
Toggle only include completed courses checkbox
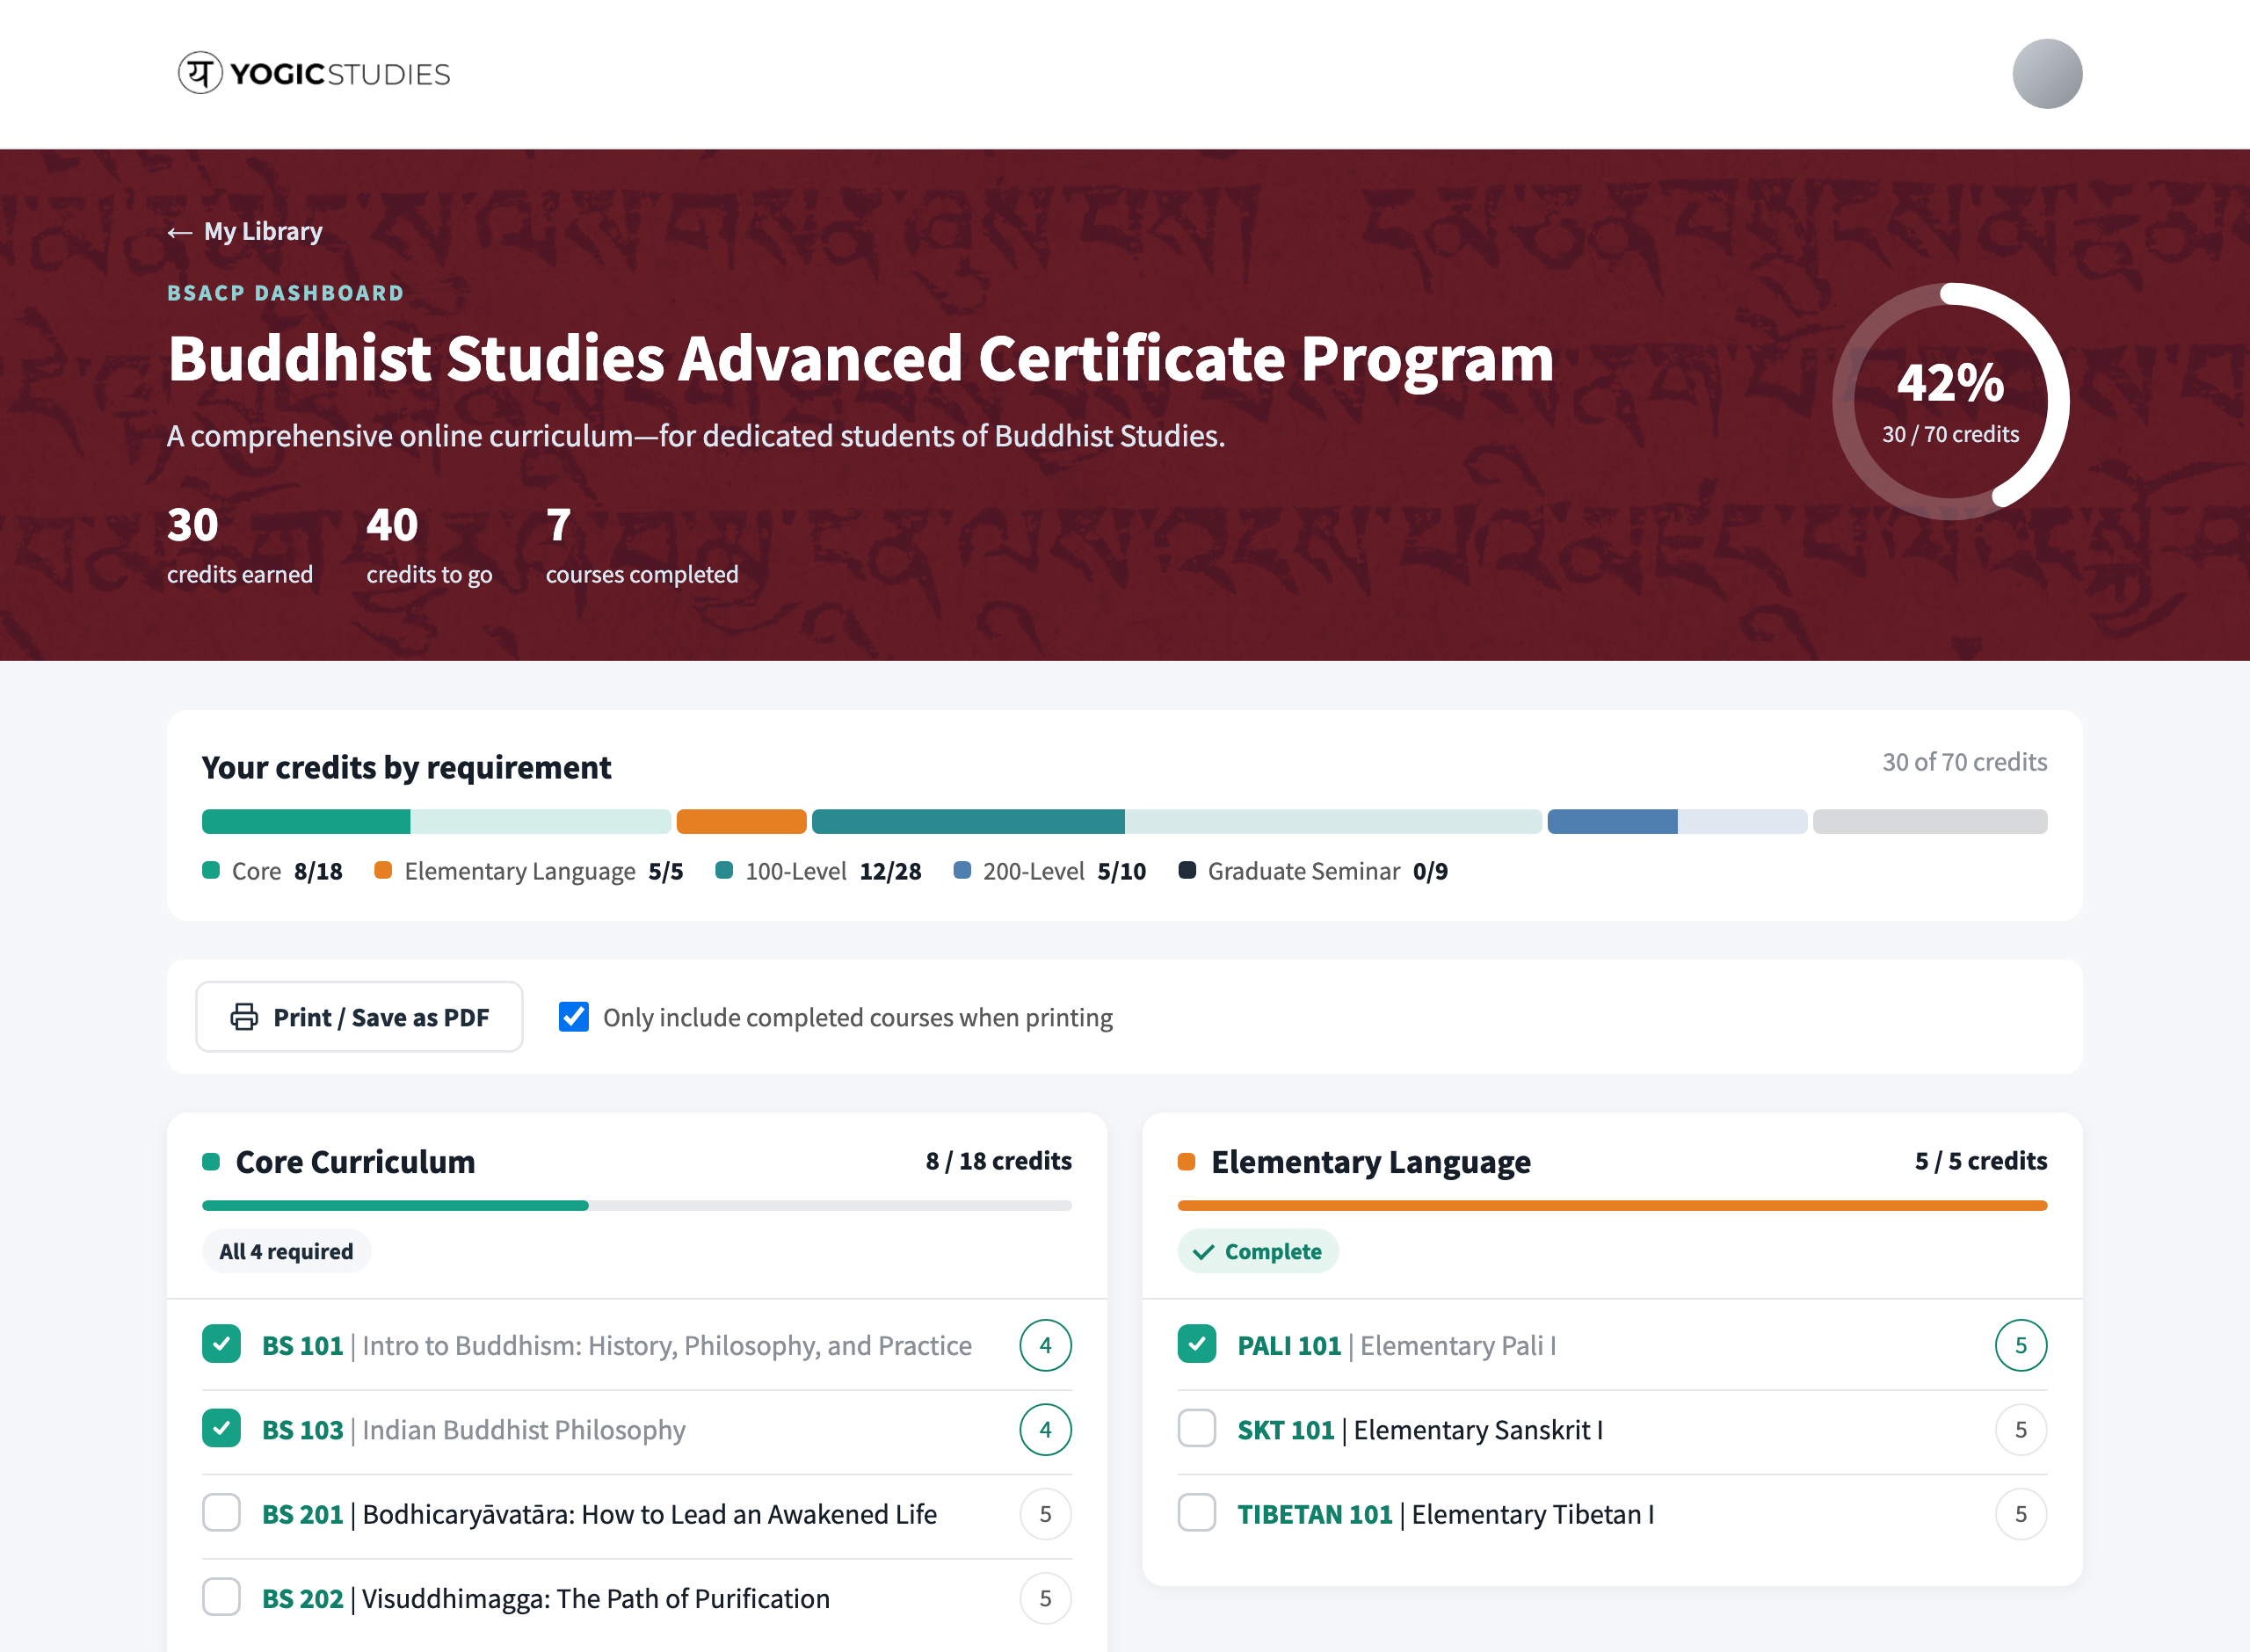click(574, 1017)
